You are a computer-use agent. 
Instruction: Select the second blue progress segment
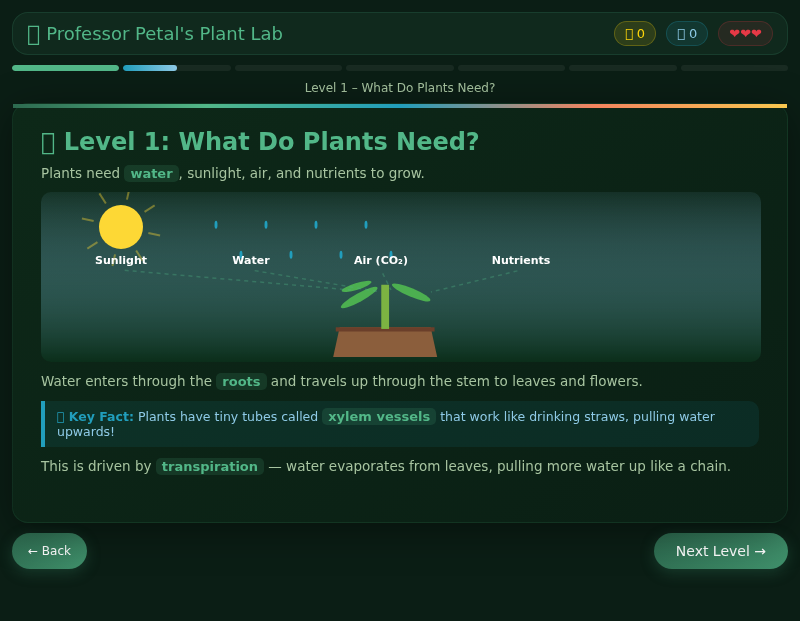(x=150, y=67)
